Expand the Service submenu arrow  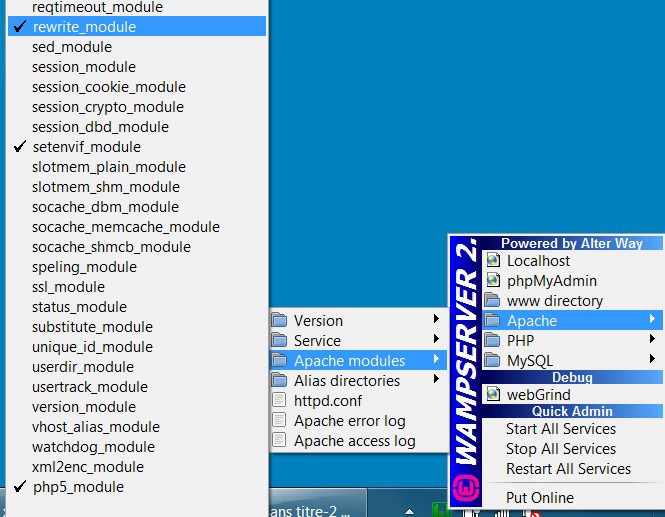pos(436,338)
